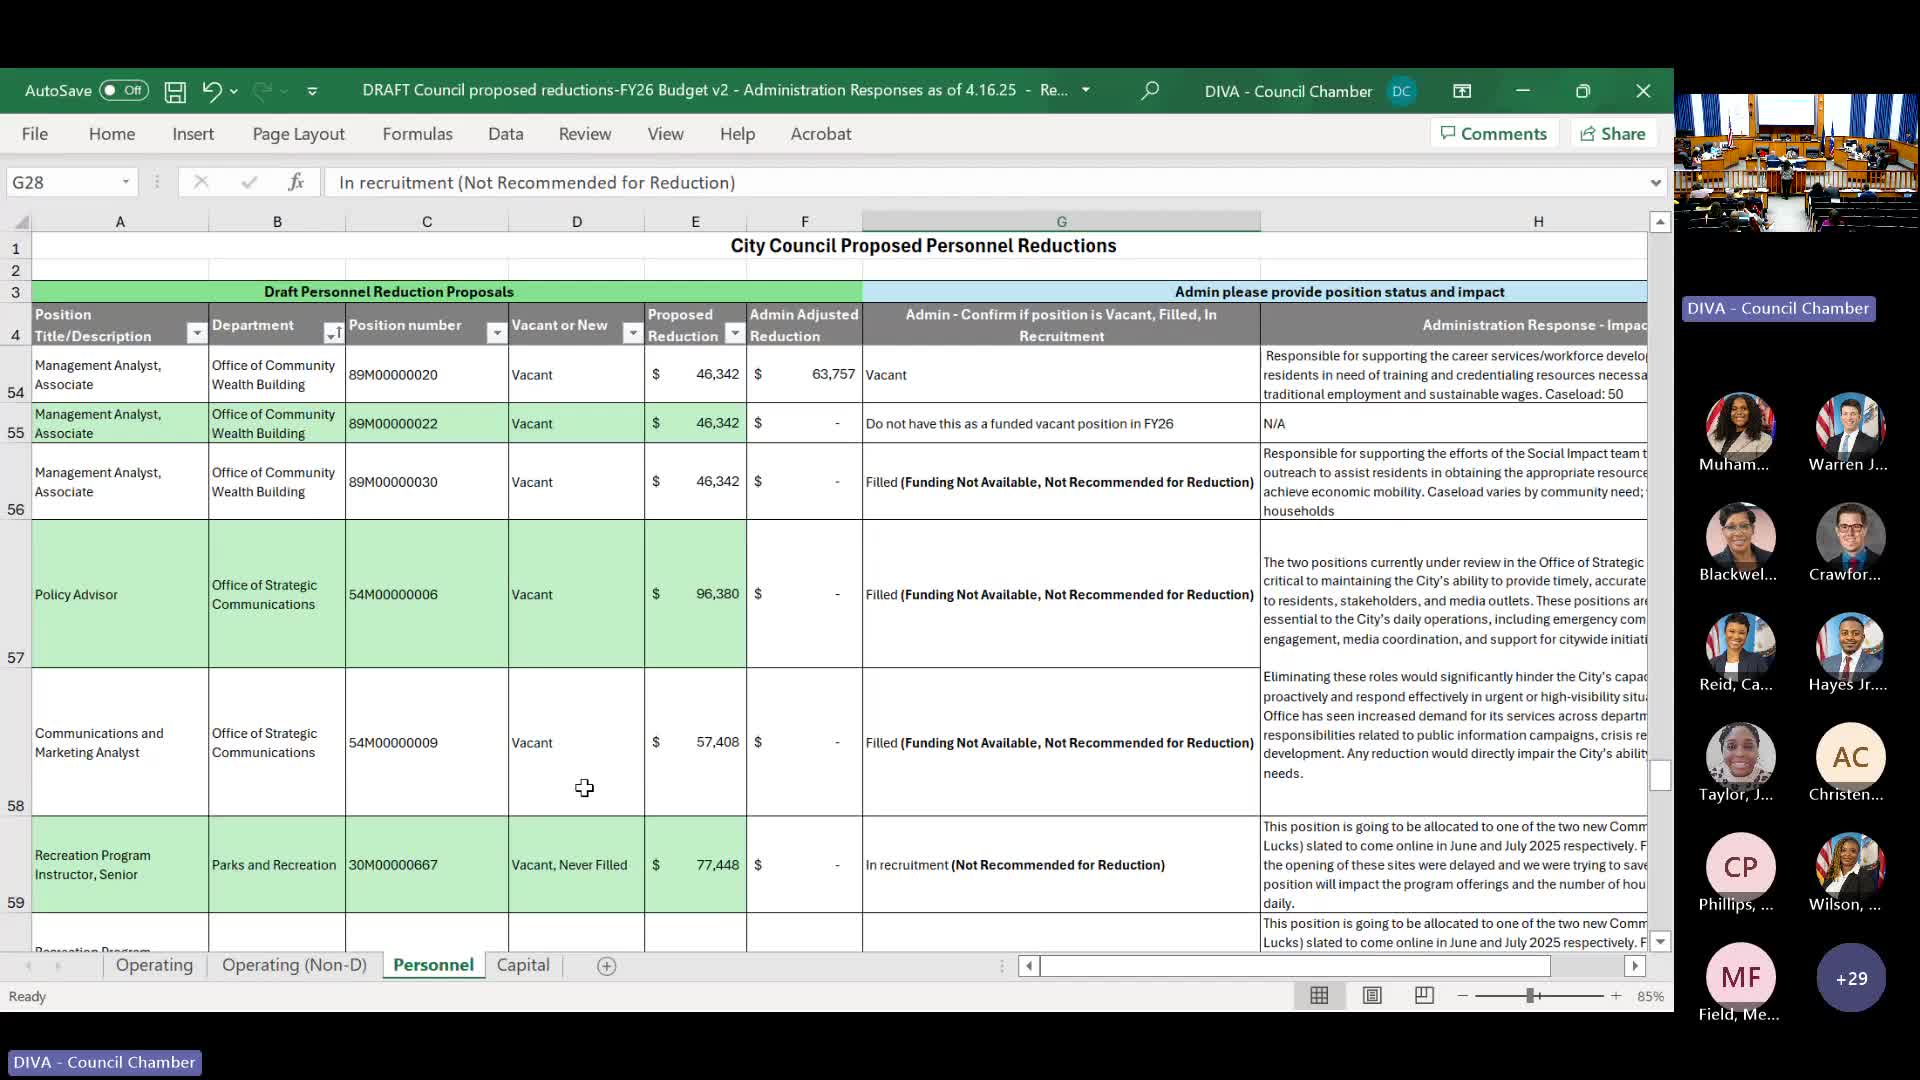Open the File menu

(35, 134)
